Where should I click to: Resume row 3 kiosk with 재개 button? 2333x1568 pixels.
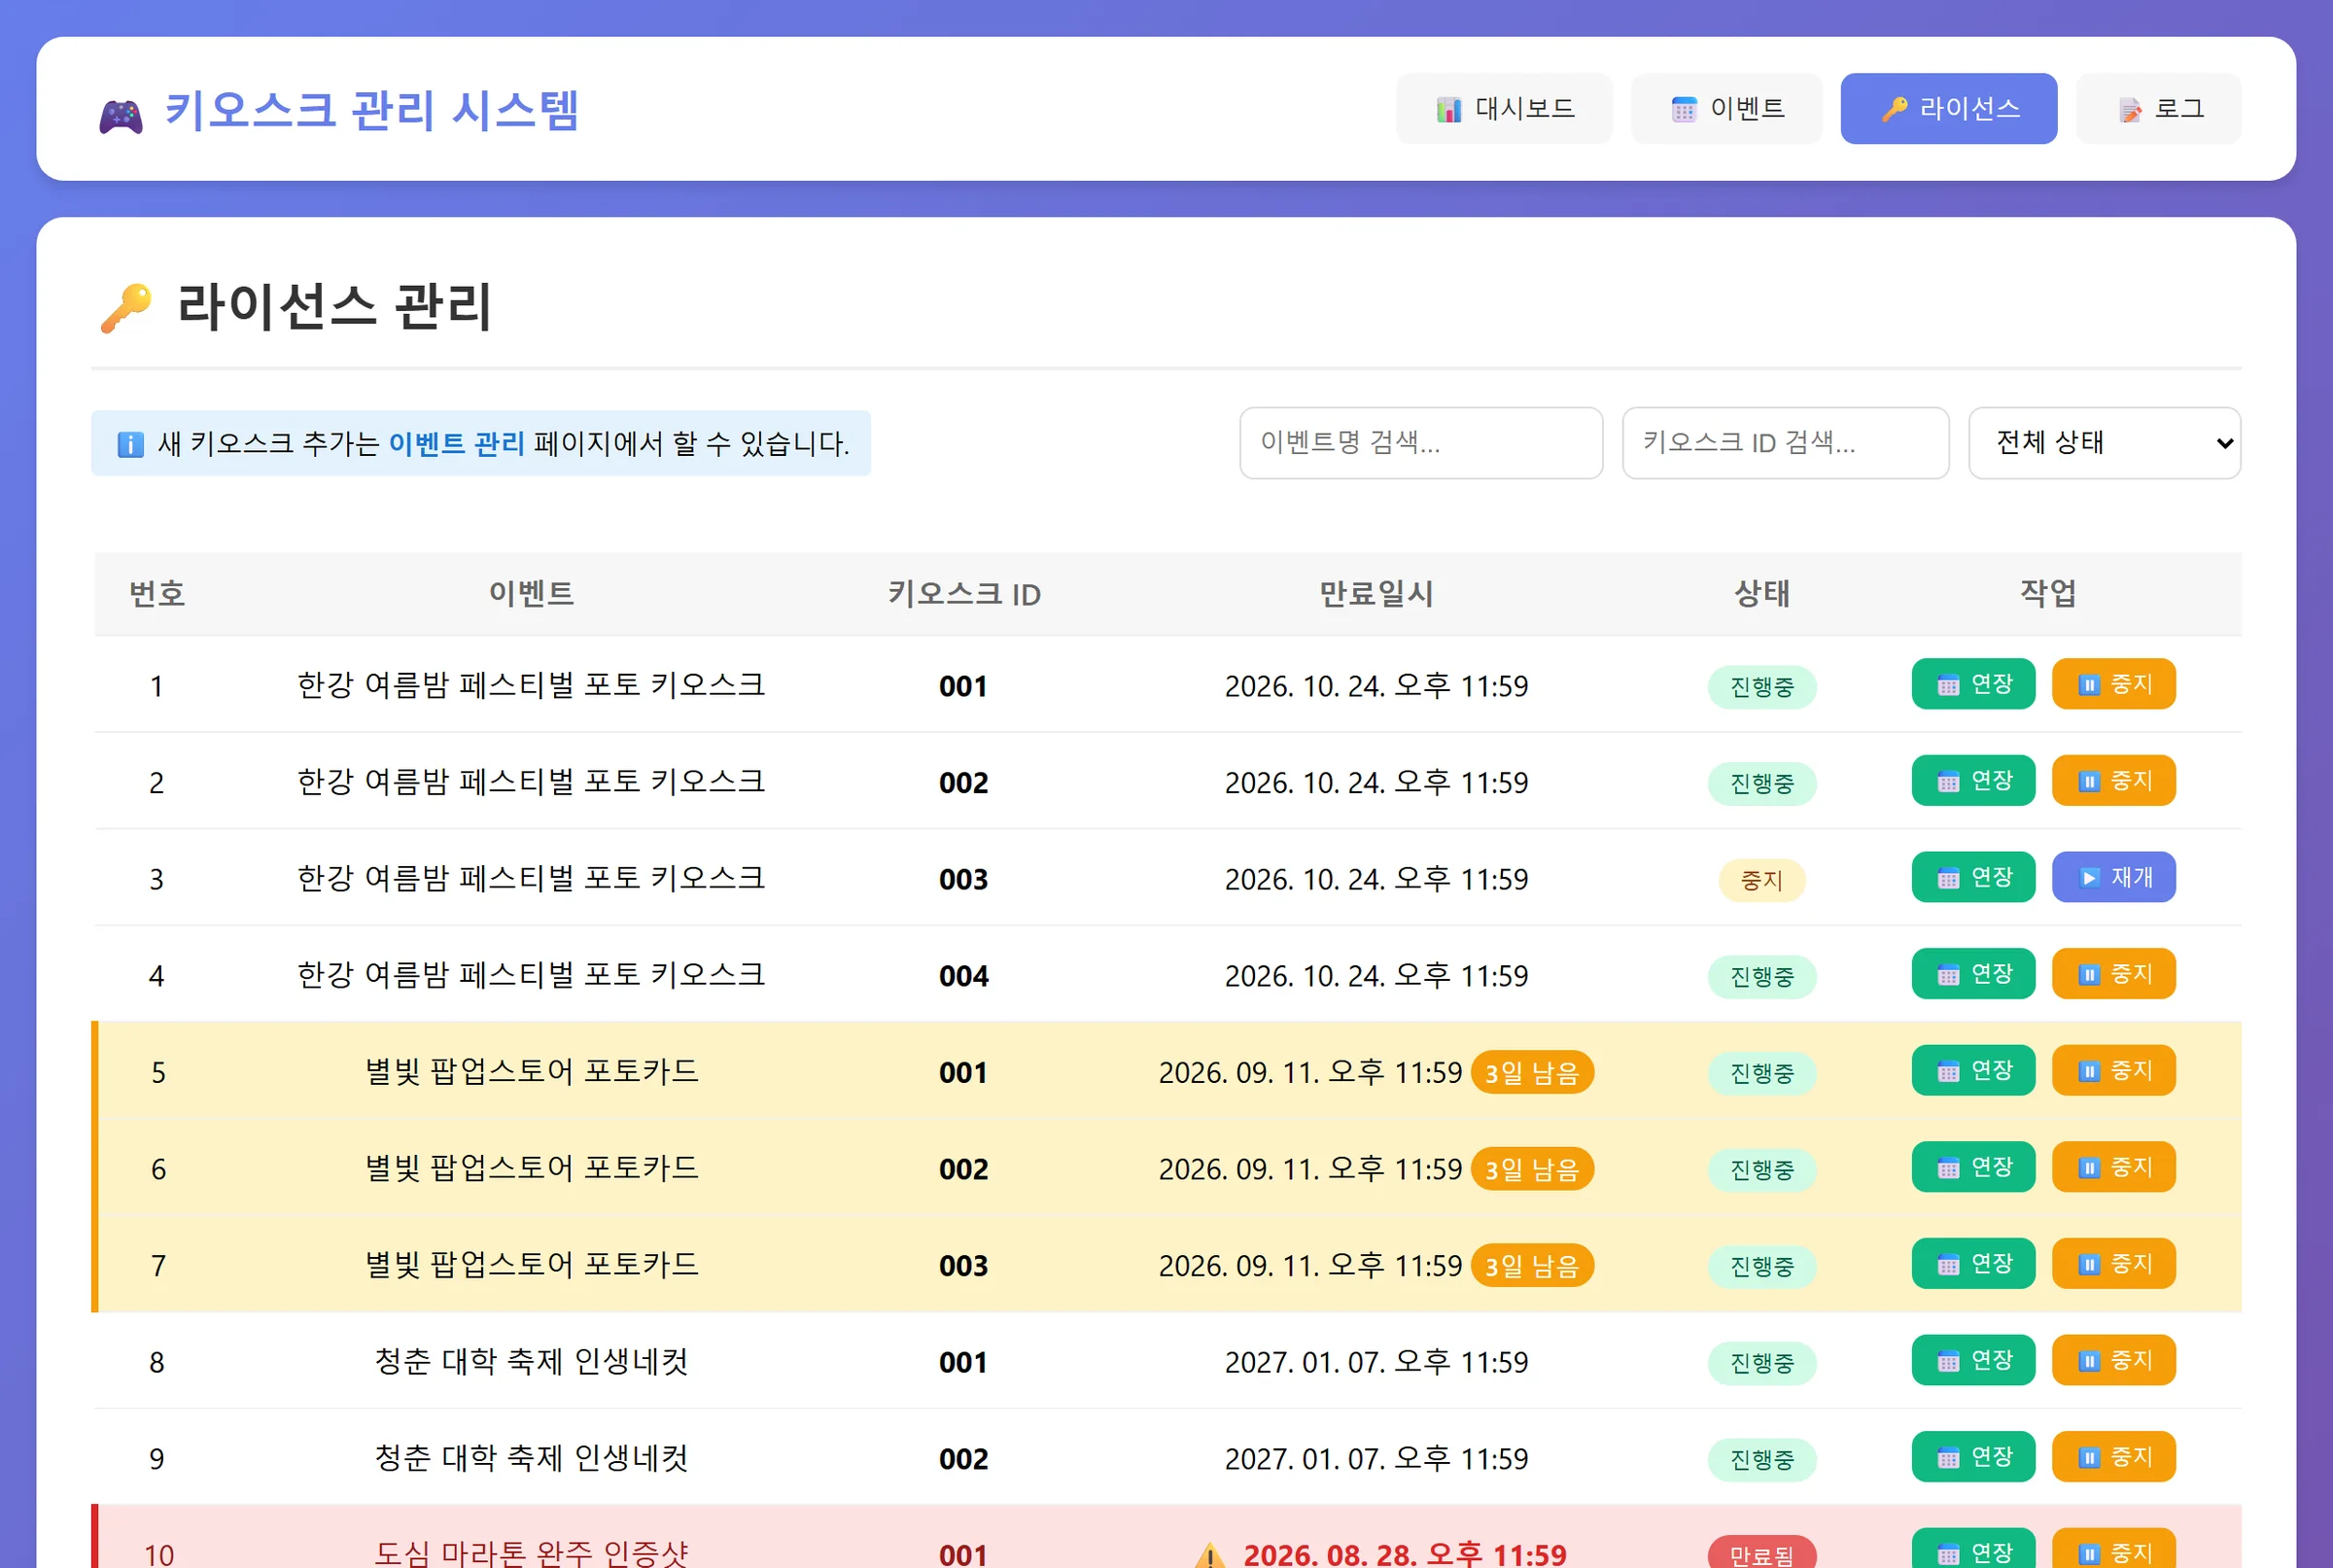click(2113, 877)
